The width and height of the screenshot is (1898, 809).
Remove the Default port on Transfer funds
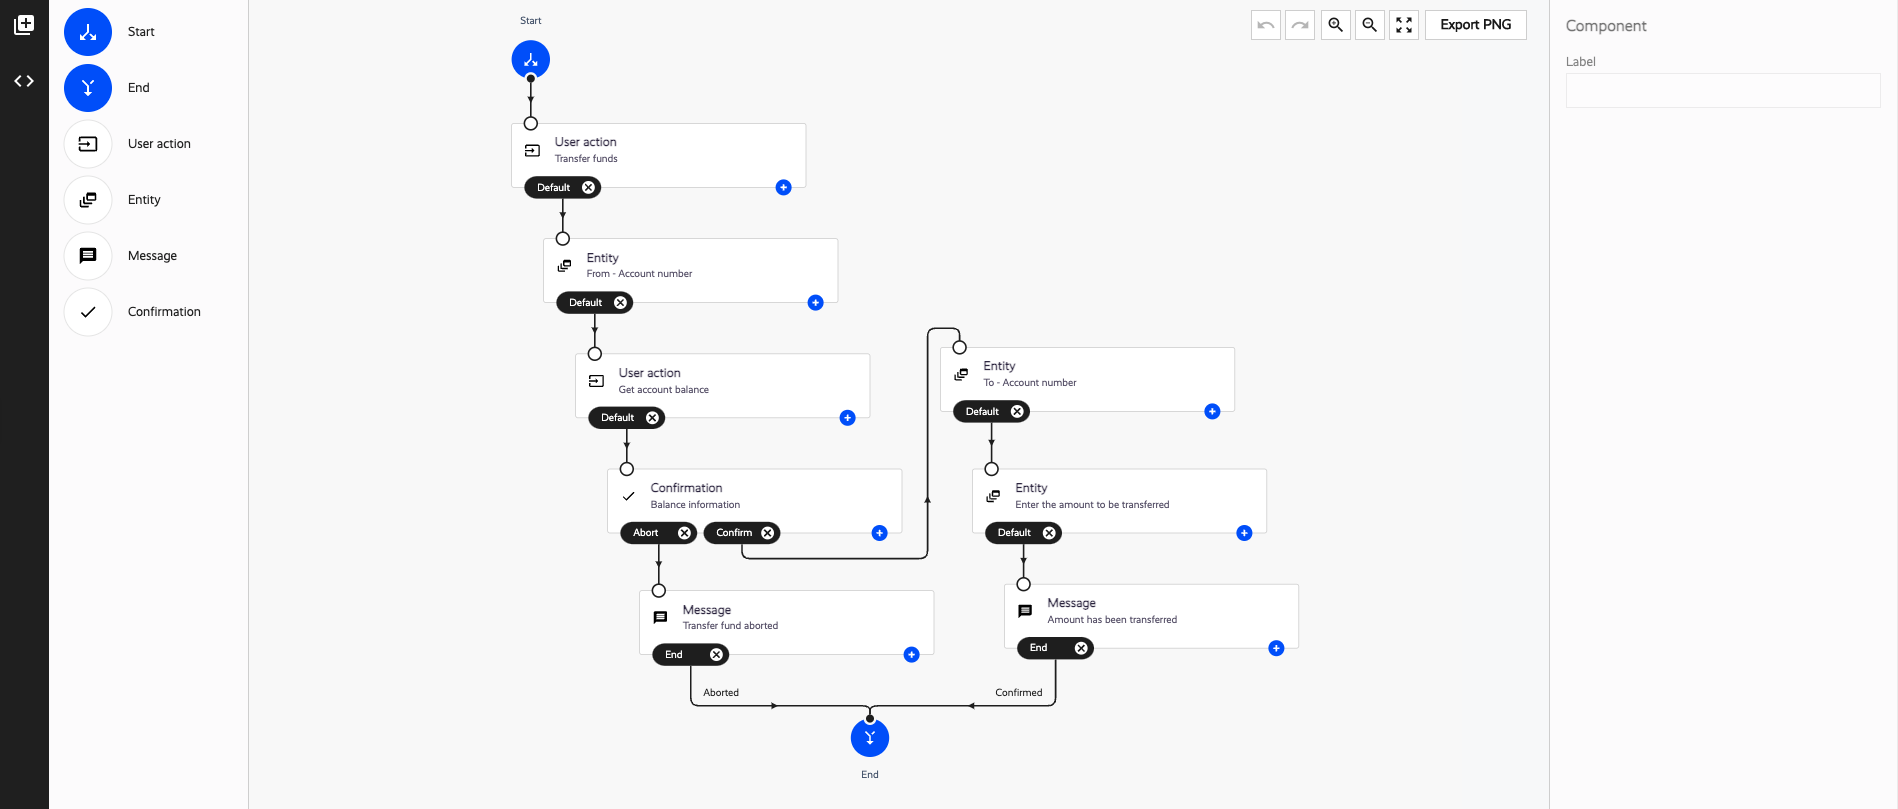coord(588,187)
